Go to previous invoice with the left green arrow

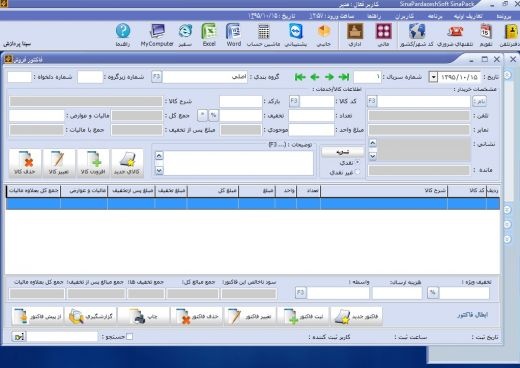tap(314, 77)
